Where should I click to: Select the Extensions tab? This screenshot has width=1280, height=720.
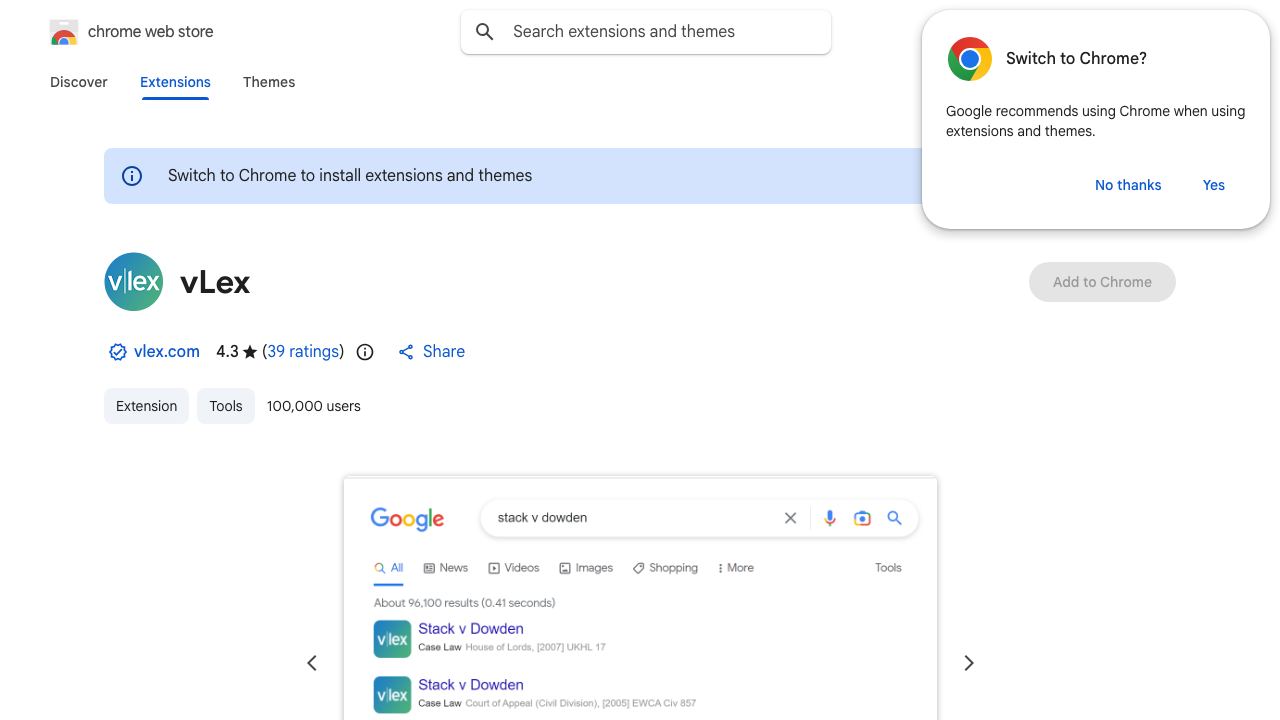coord(175,82)
